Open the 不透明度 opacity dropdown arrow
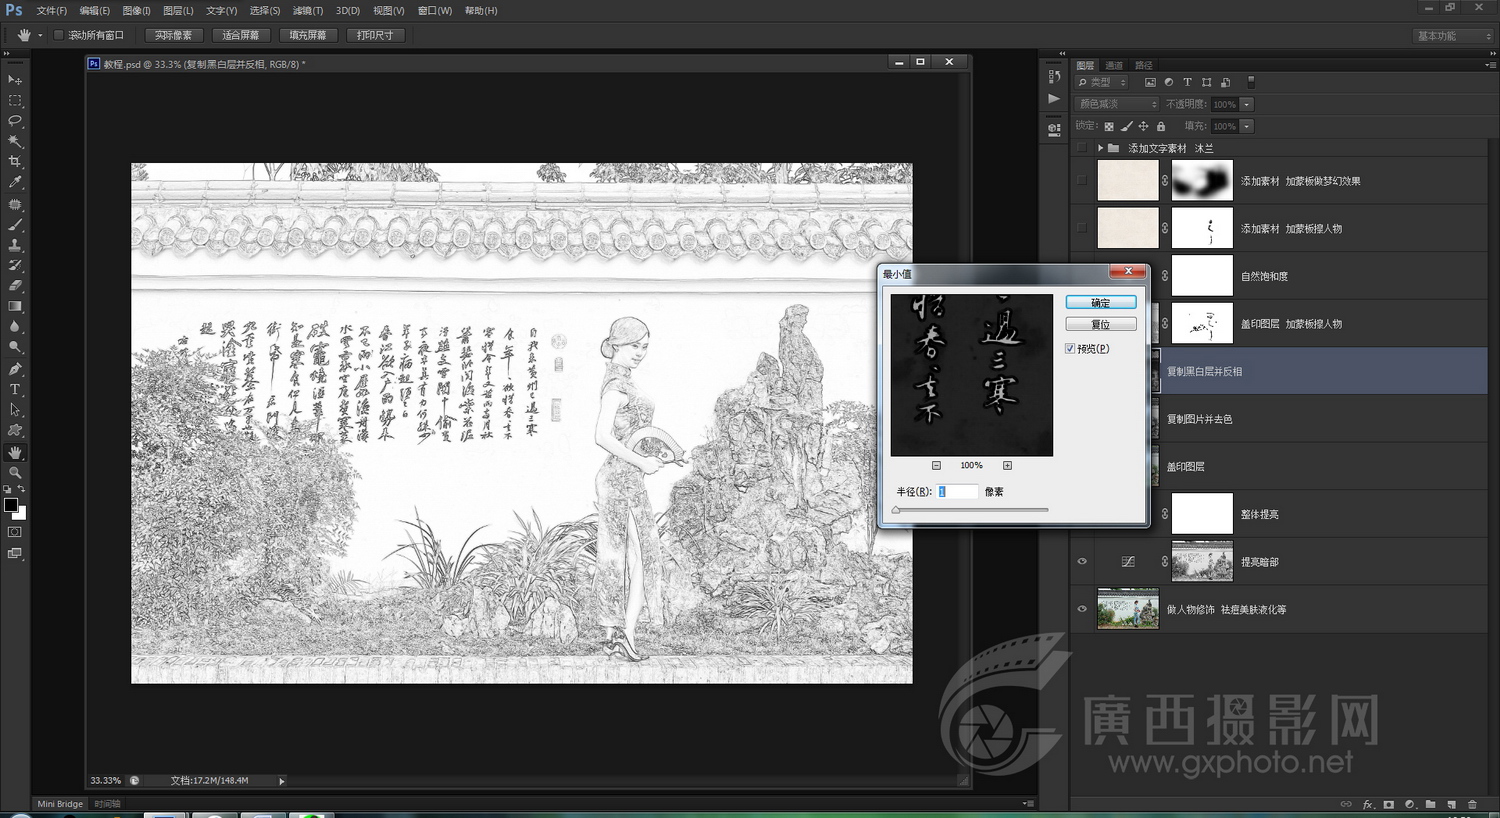Screen dimensions: 1500x818 coord(1247,104)
